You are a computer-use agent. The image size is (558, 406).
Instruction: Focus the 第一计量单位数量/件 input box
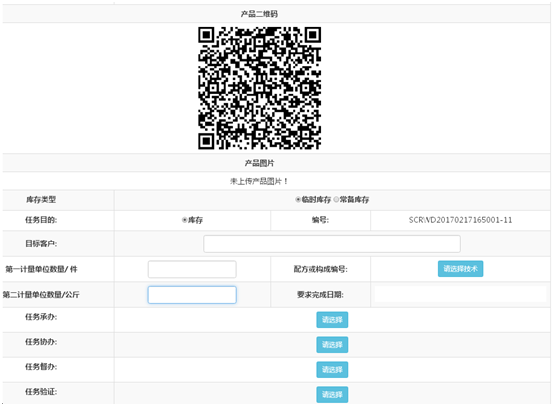tap(192, 269)
